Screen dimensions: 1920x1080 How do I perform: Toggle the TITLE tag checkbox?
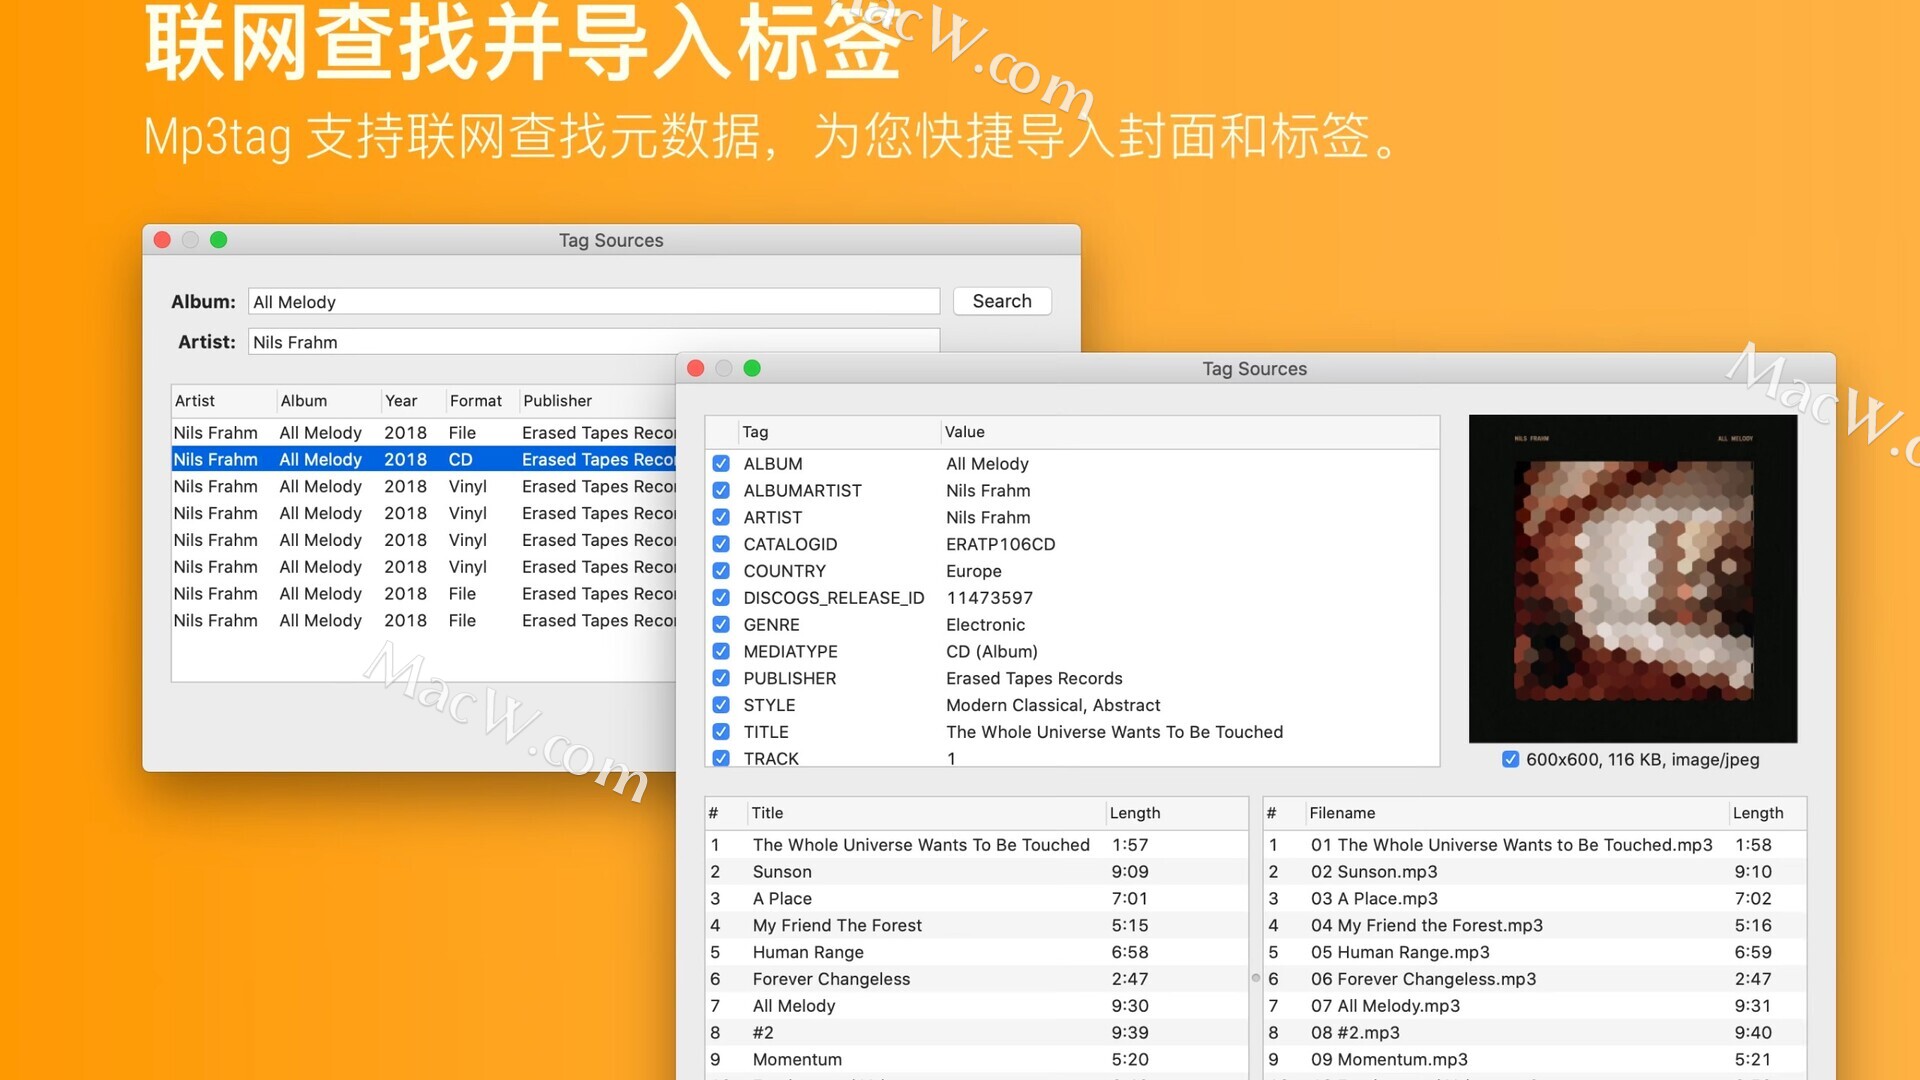coord(721,732)
